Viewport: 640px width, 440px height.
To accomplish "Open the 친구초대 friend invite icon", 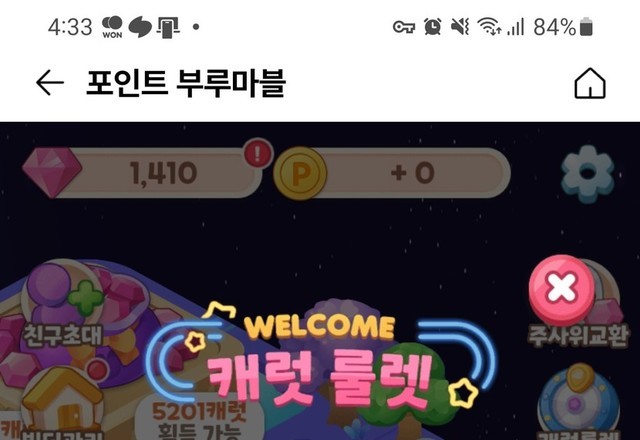I will [x=63, y=304].
